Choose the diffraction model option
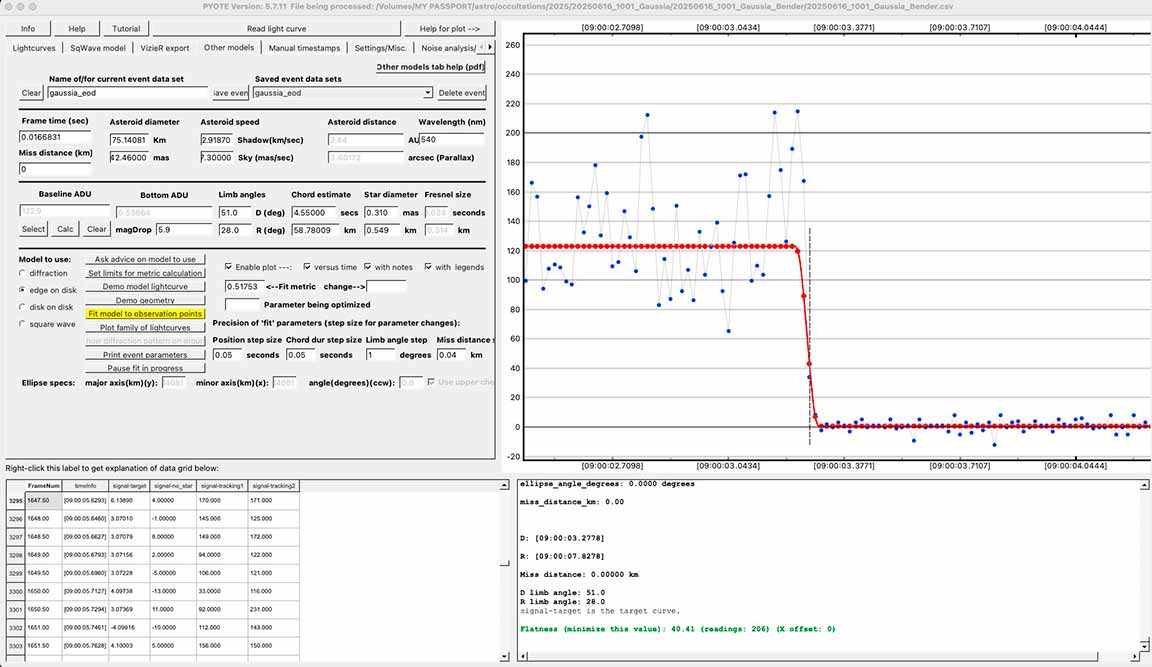The height and width of the screenshot is (667, 1152). coord(24,272)
